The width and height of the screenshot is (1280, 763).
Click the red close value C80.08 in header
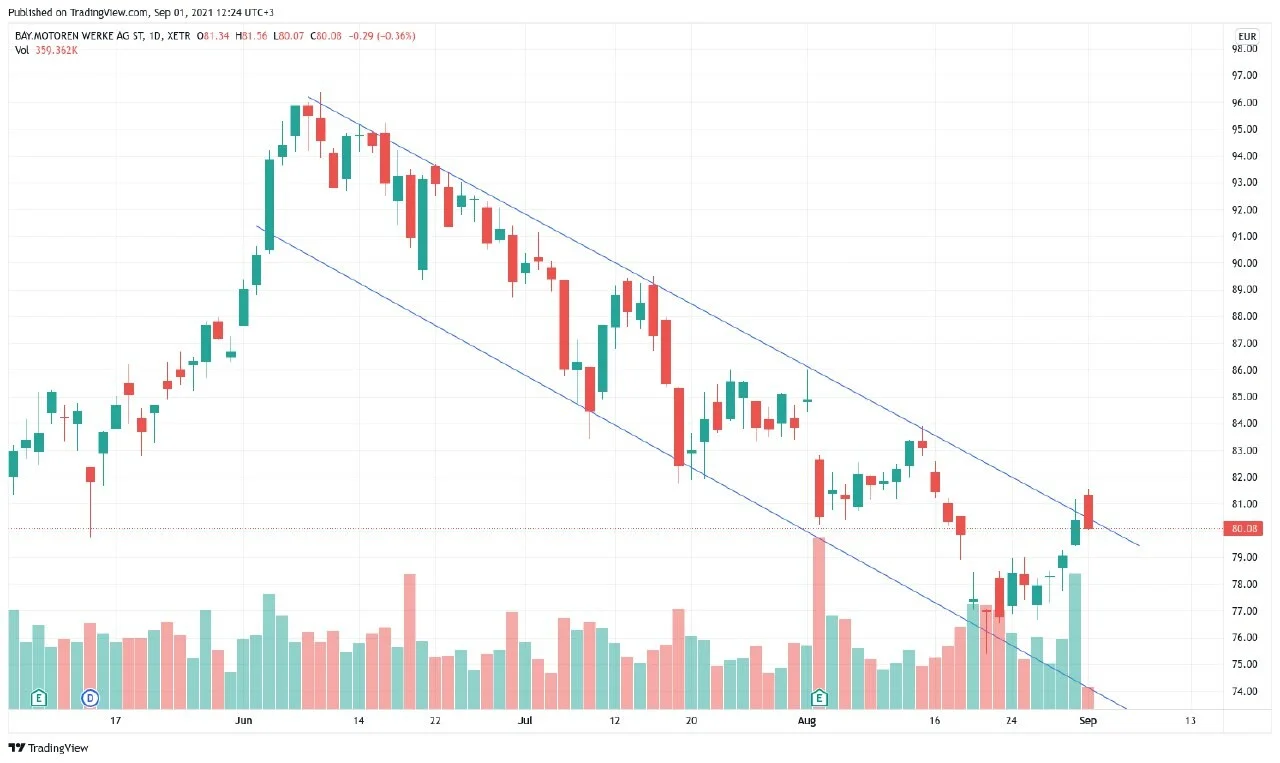pyautogui.click(x=324, y=36)
